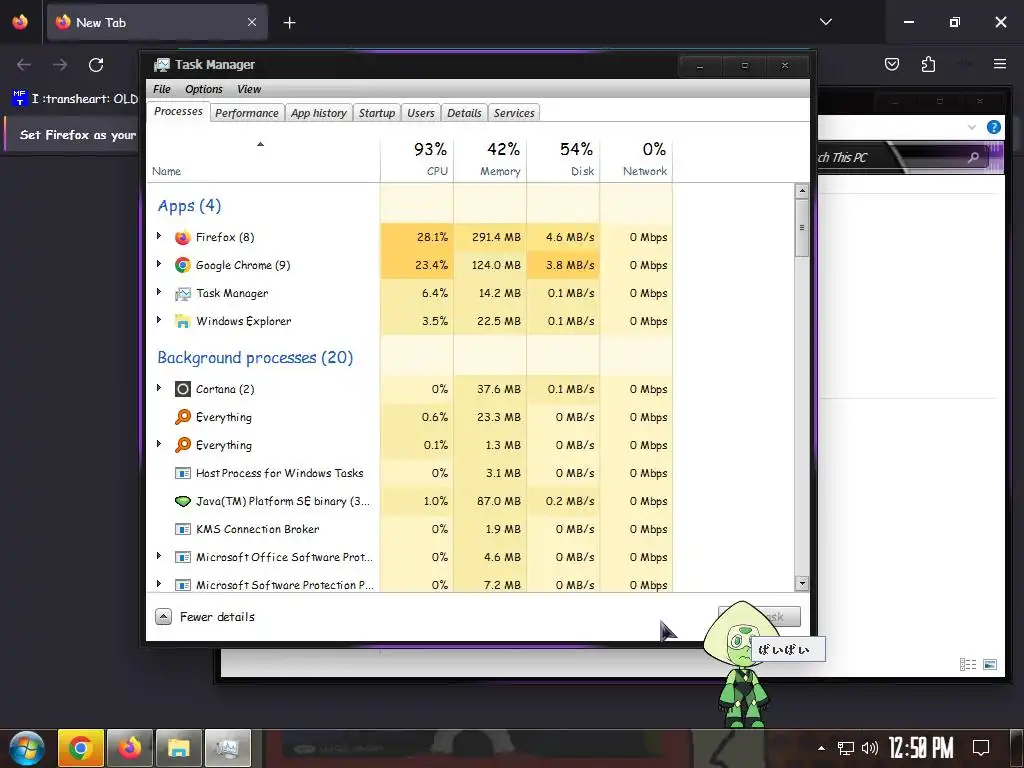Click the volume speaker tray icon
This screenshot has width=1024, height=768.
point(870,748)
